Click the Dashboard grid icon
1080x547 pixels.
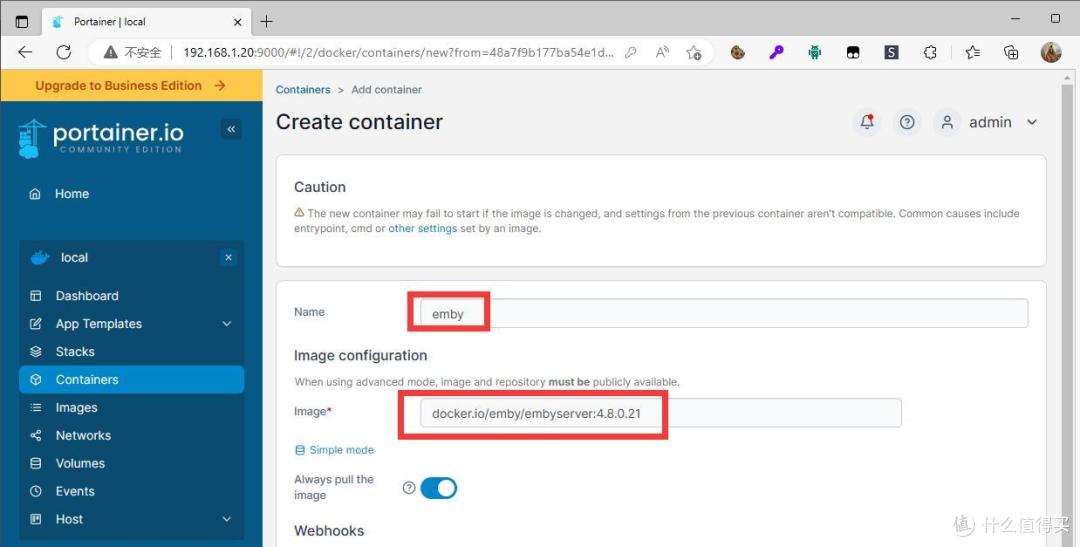click(x=36, y=296)
